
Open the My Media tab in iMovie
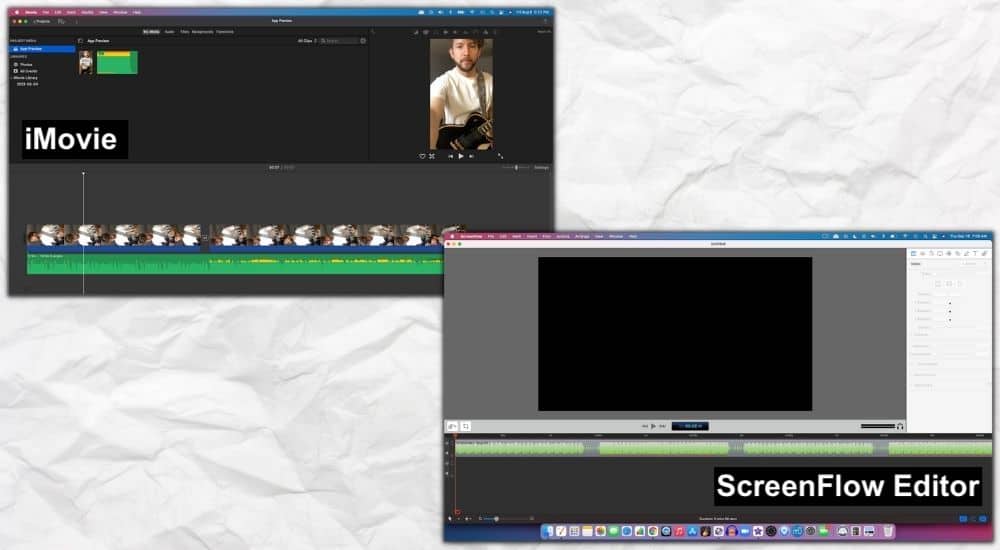pos(152,31)
